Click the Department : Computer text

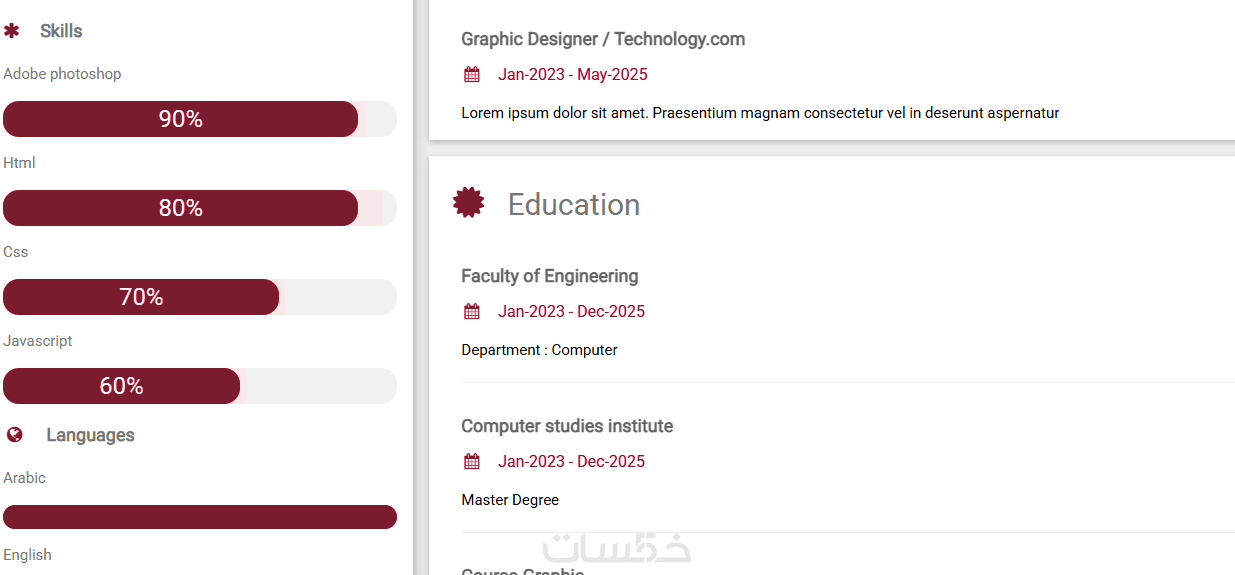coord(539,350)
